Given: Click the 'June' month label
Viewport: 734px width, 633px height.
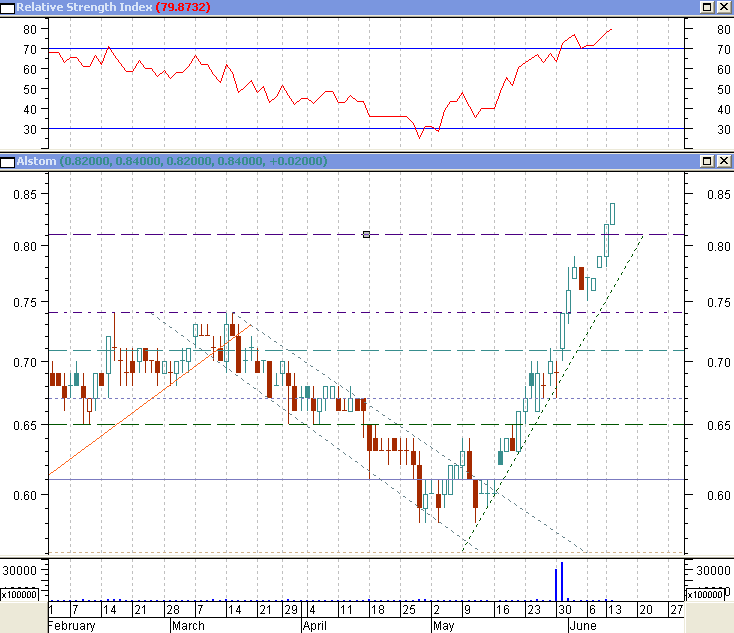Looking at the screenshot, I should tap(583, 626).
